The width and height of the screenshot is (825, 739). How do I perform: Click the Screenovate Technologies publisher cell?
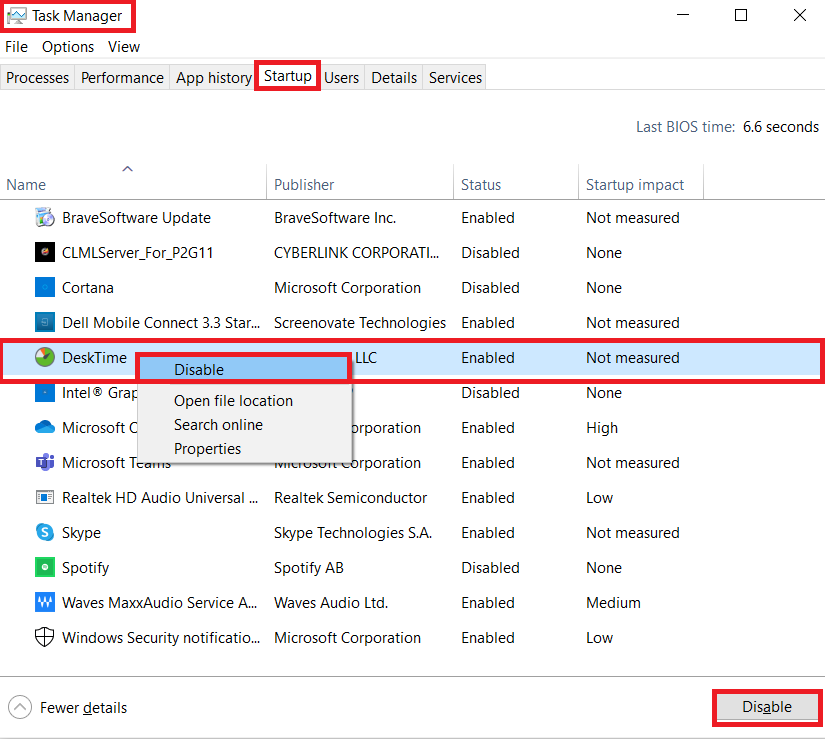(360, 322)
